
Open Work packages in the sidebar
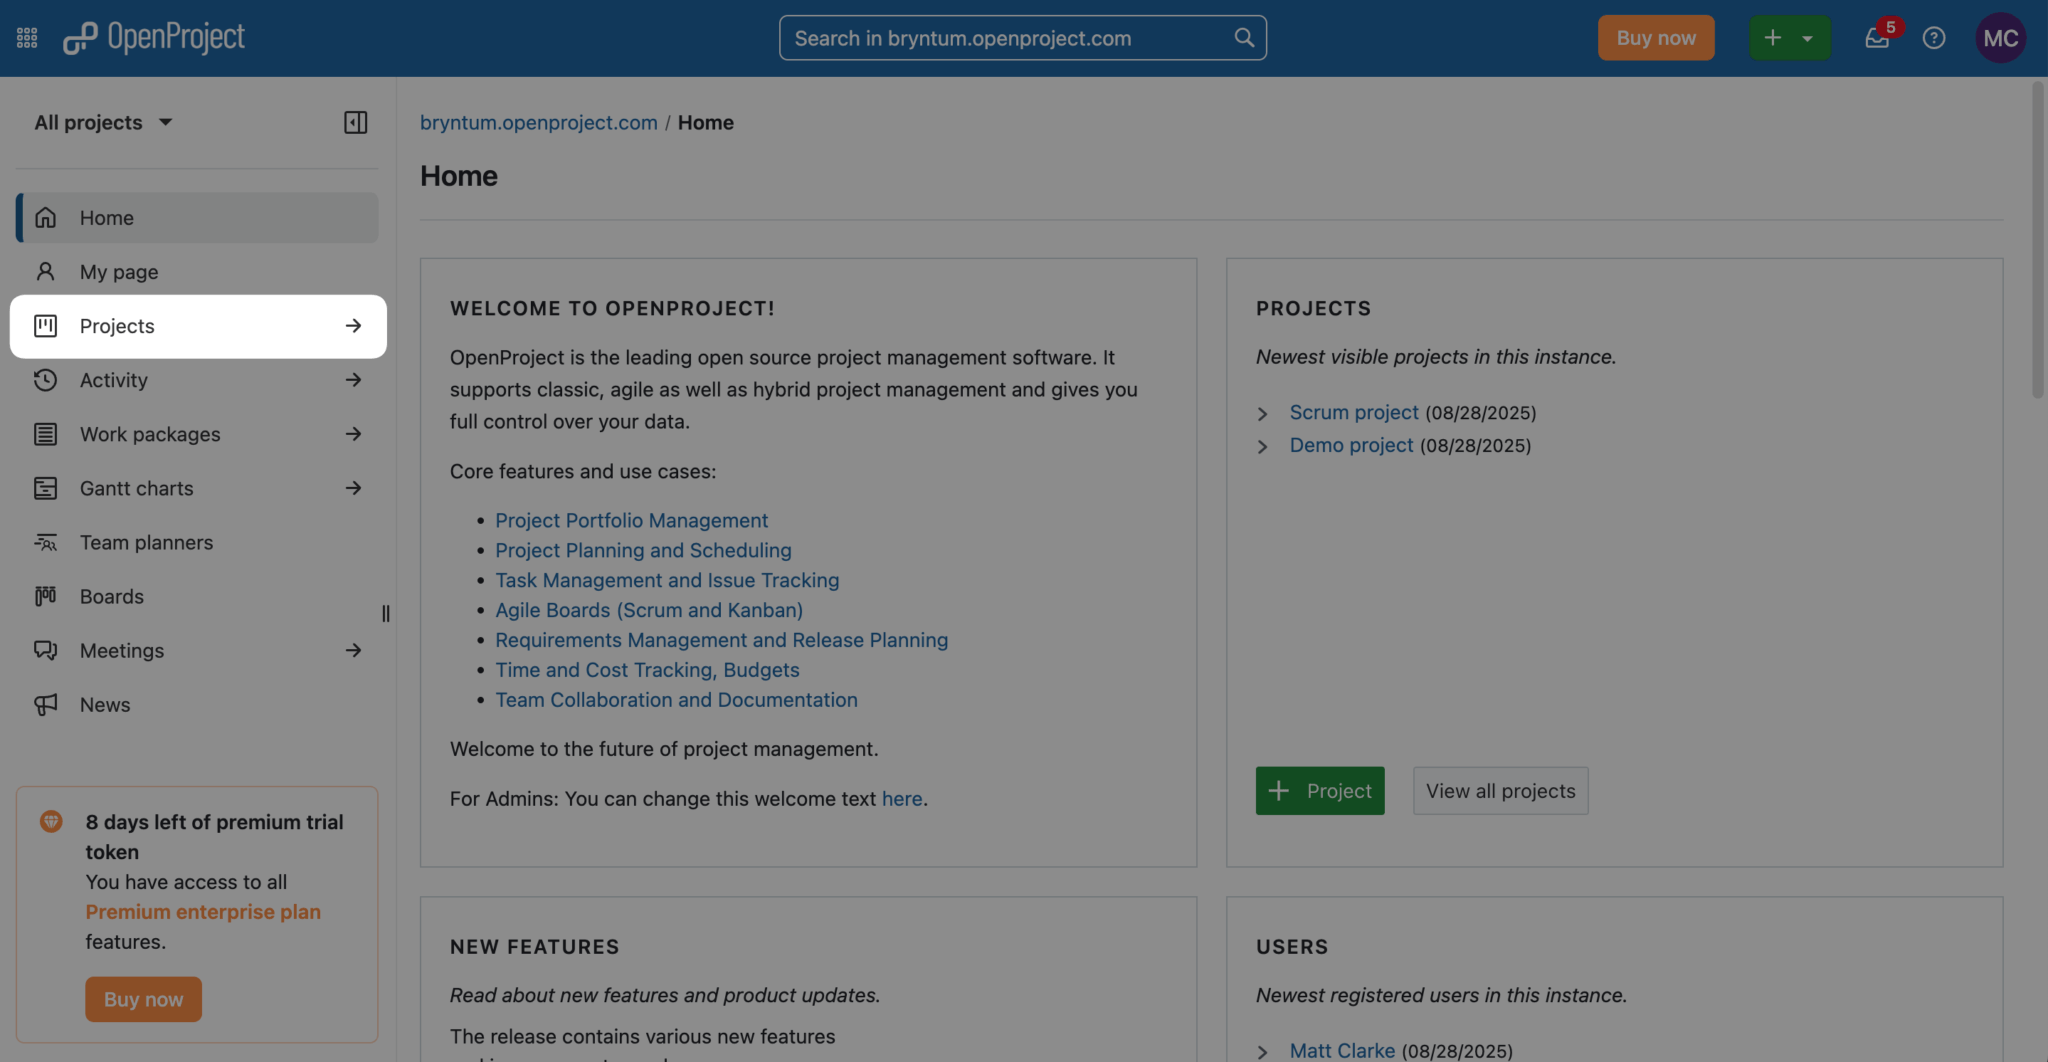point(150,434)
